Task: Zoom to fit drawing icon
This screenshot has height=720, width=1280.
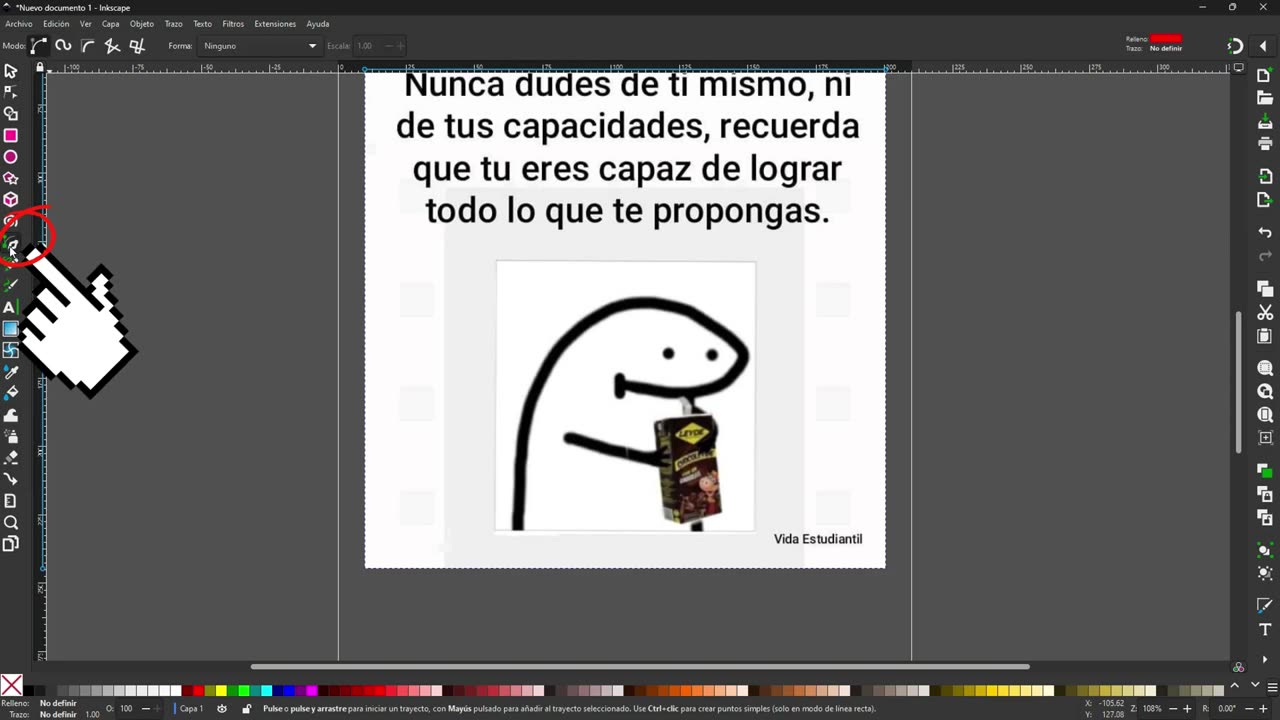Action: click(x=1265, y=391)
